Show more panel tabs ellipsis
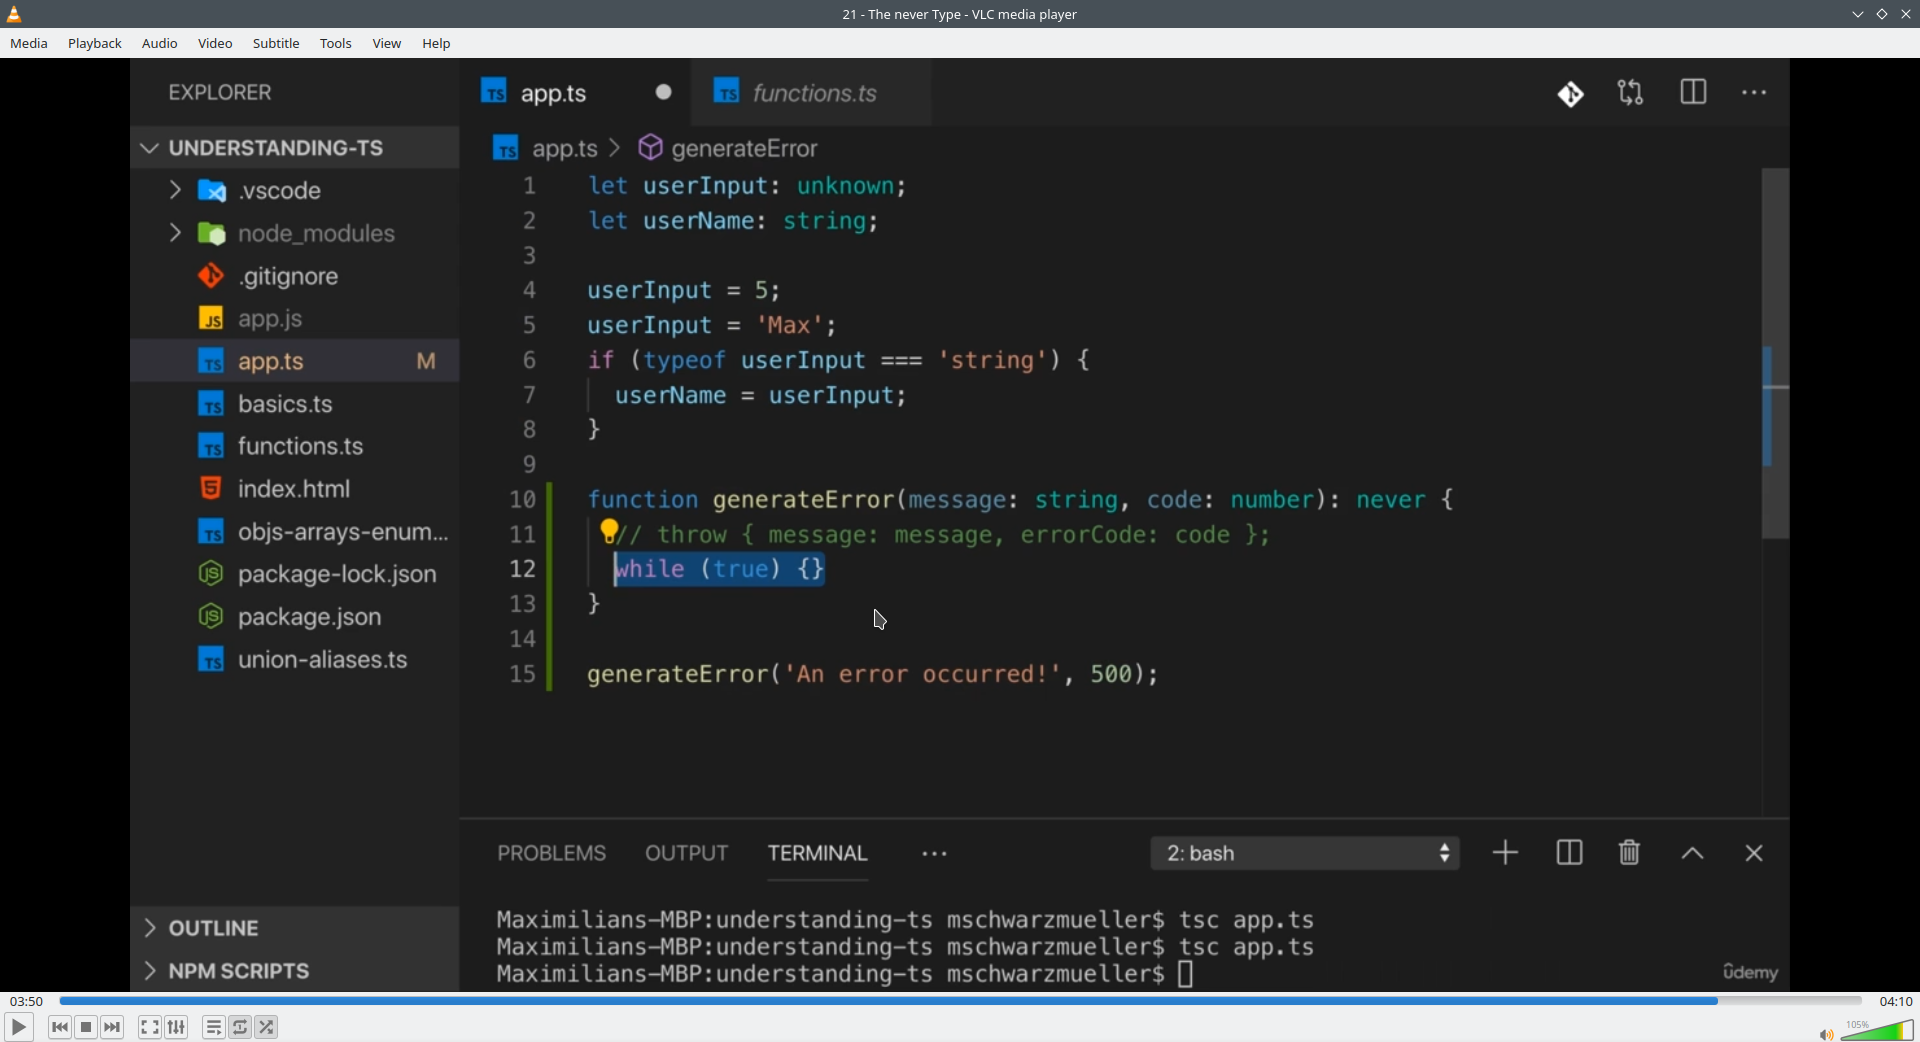The height and width of the screenshot is (1042, 1920). (x=935, y=855)
